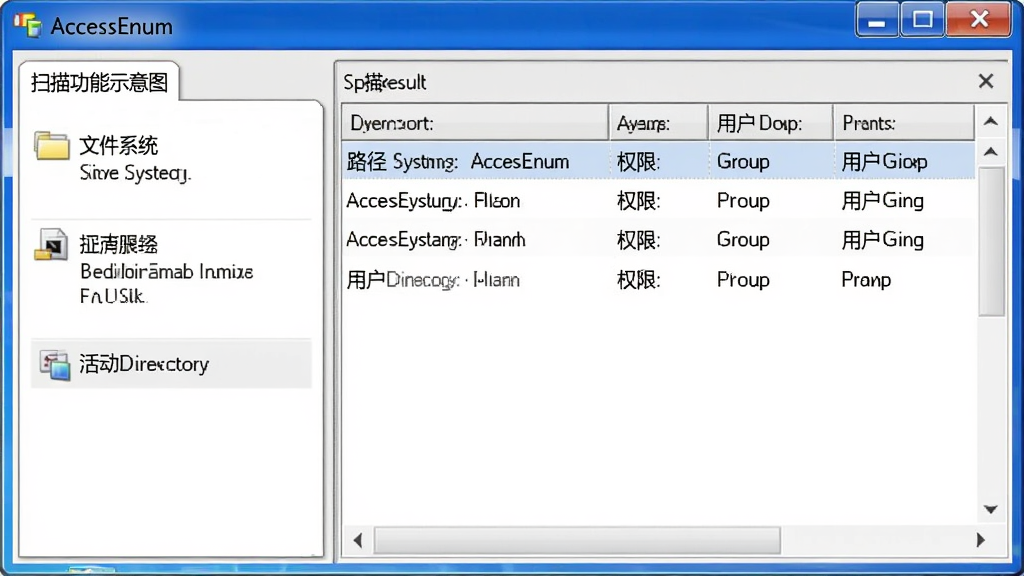Click 权限: in the Pranp row
Viewport: 1024px width, 576px height.
pos(639,280)
